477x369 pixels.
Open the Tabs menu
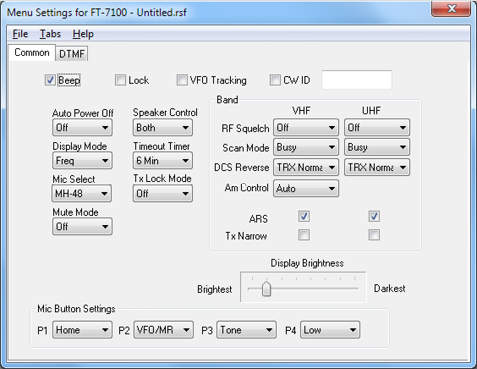[50, 34]
